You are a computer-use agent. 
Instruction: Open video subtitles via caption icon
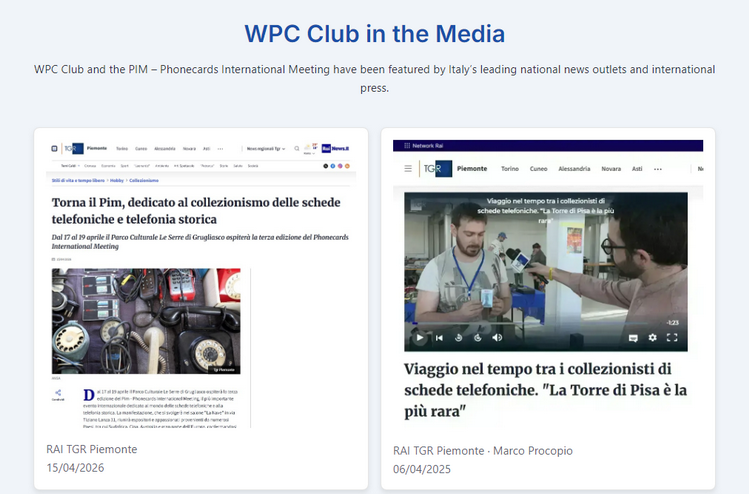[x=633, y=338]
